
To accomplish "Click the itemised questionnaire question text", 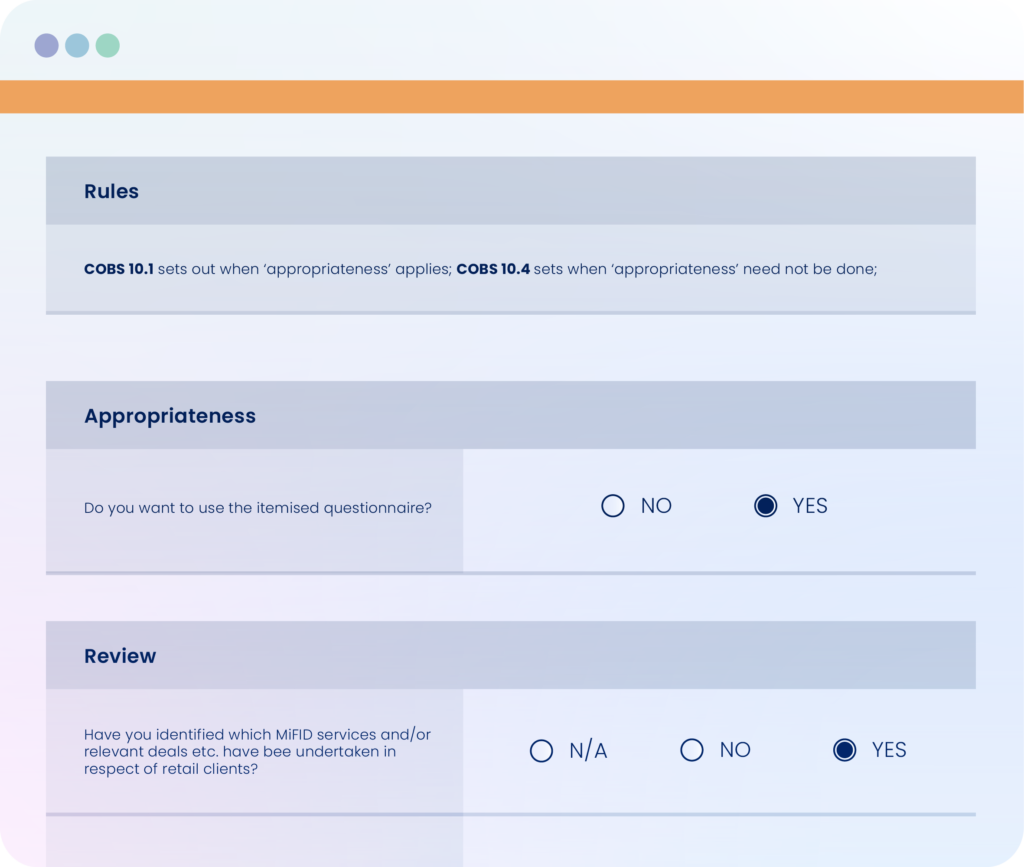I will click(x=258, y=508).
